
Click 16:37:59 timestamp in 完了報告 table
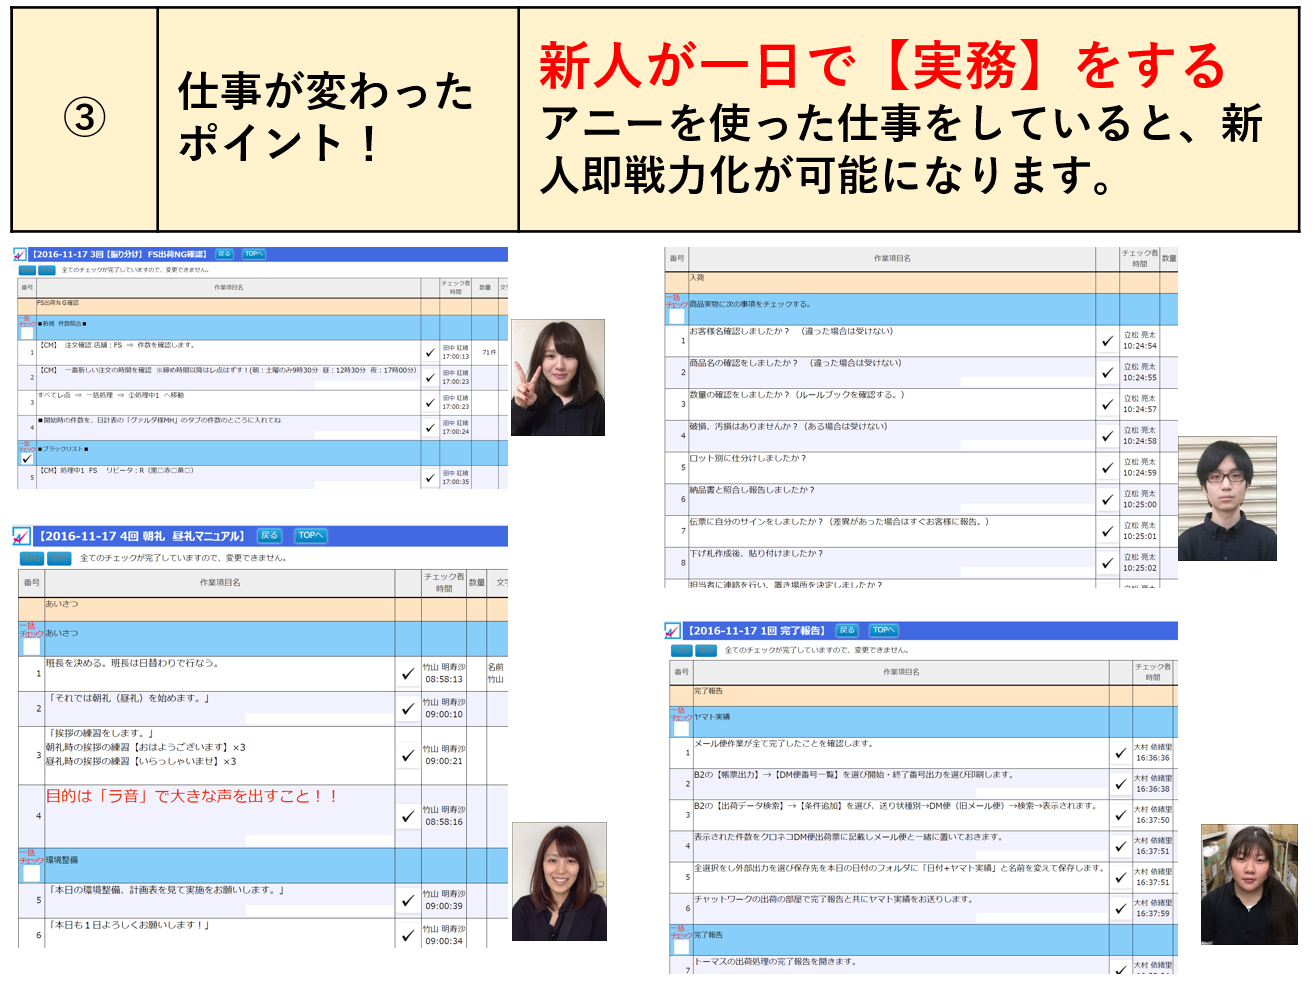coord(1153,913)
